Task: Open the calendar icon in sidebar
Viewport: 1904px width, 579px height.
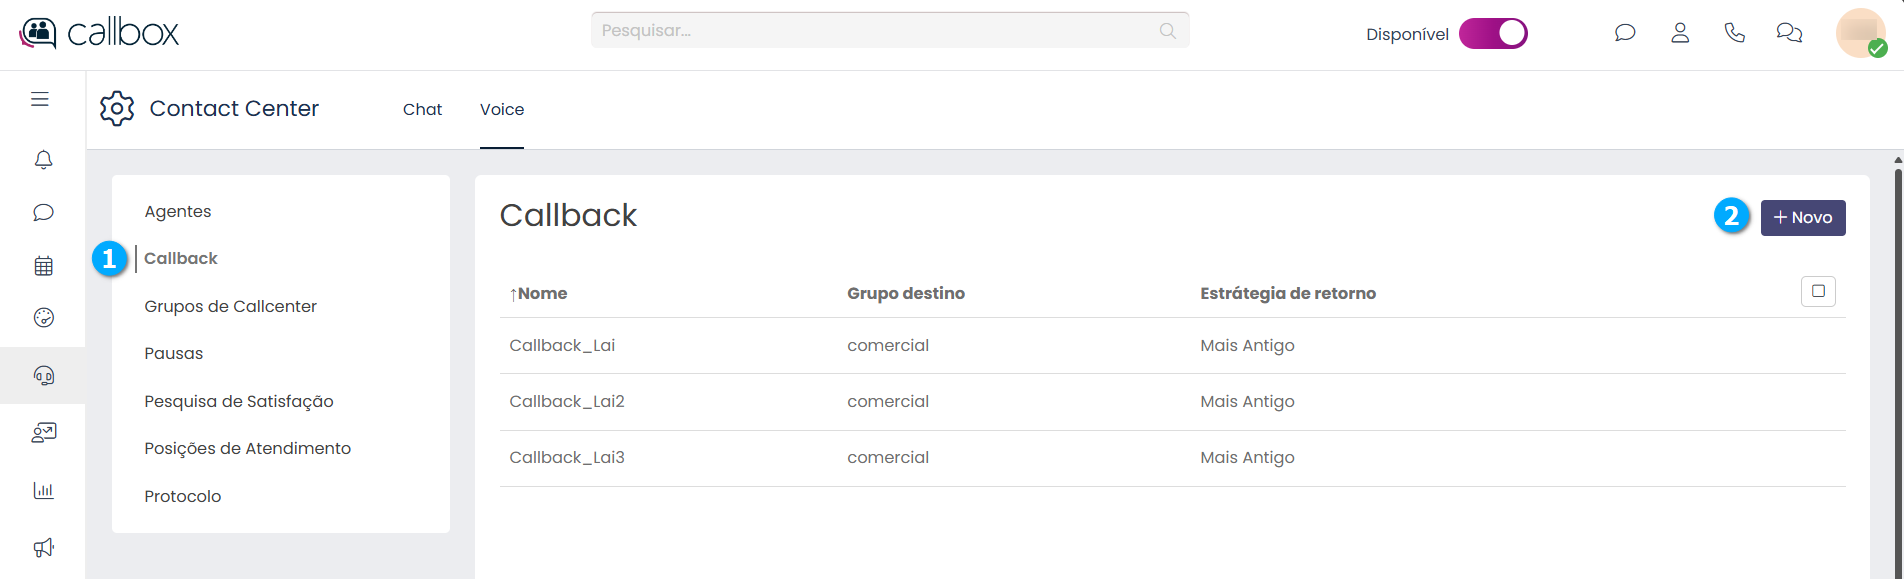Action: (43, 266)
